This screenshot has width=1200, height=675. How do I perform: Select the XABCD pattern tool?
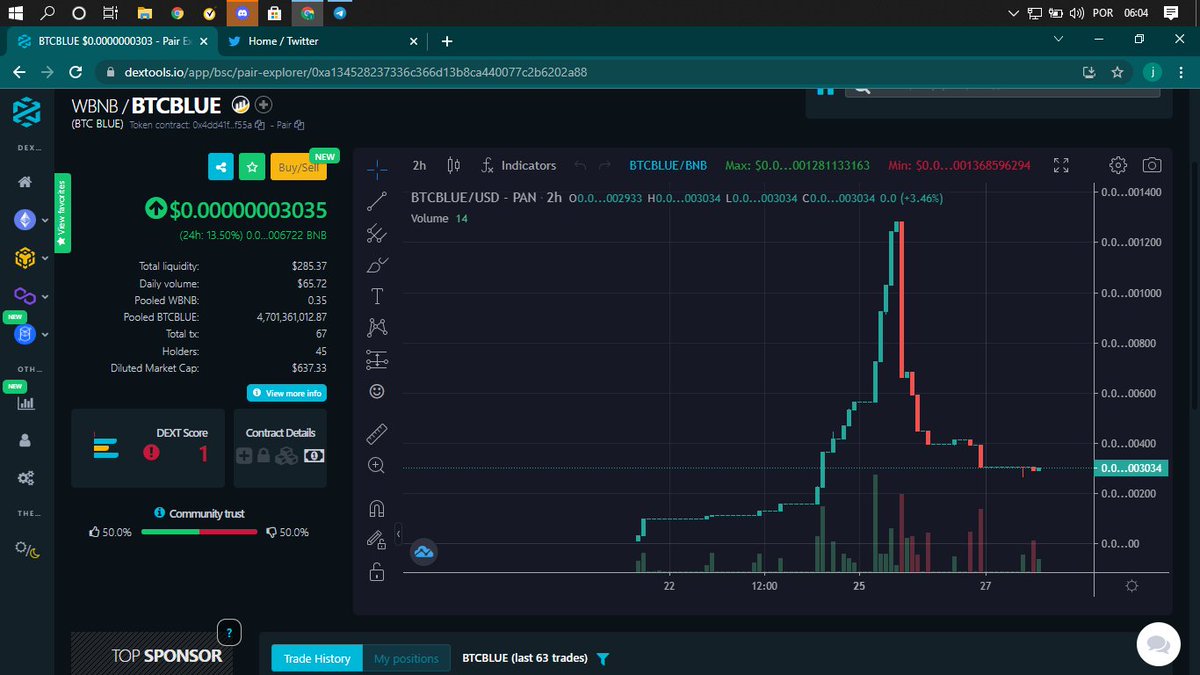point(377,327)
